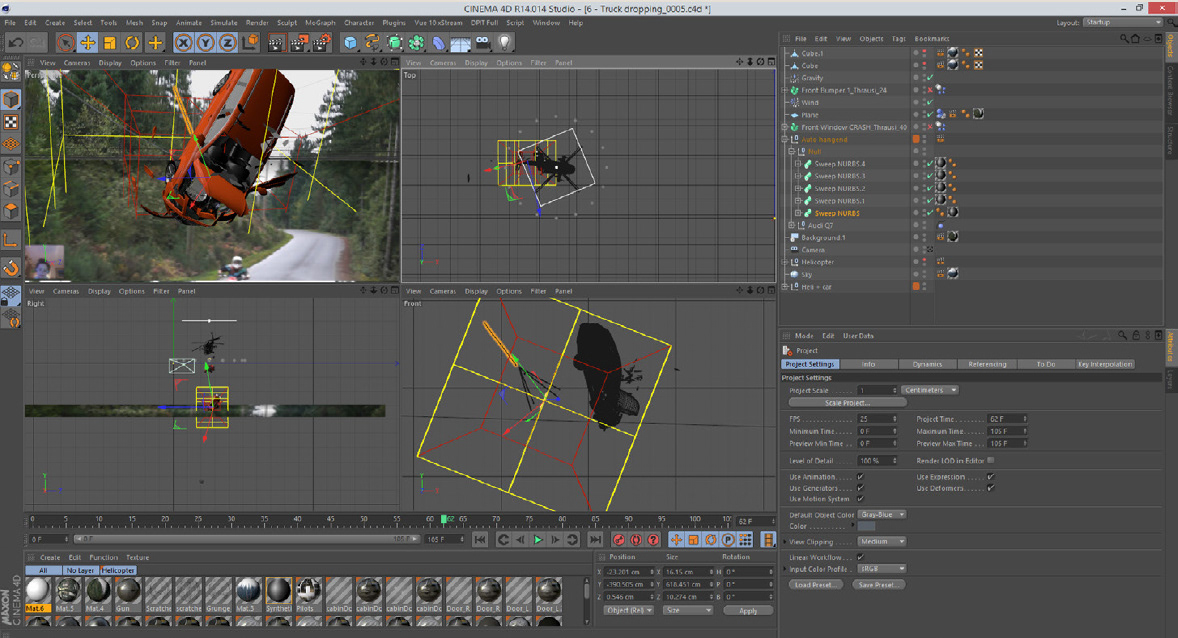The height and width of the screenshot is (638, 1178).
Task: Click the project Color swatch
Action: coord(866,526)
